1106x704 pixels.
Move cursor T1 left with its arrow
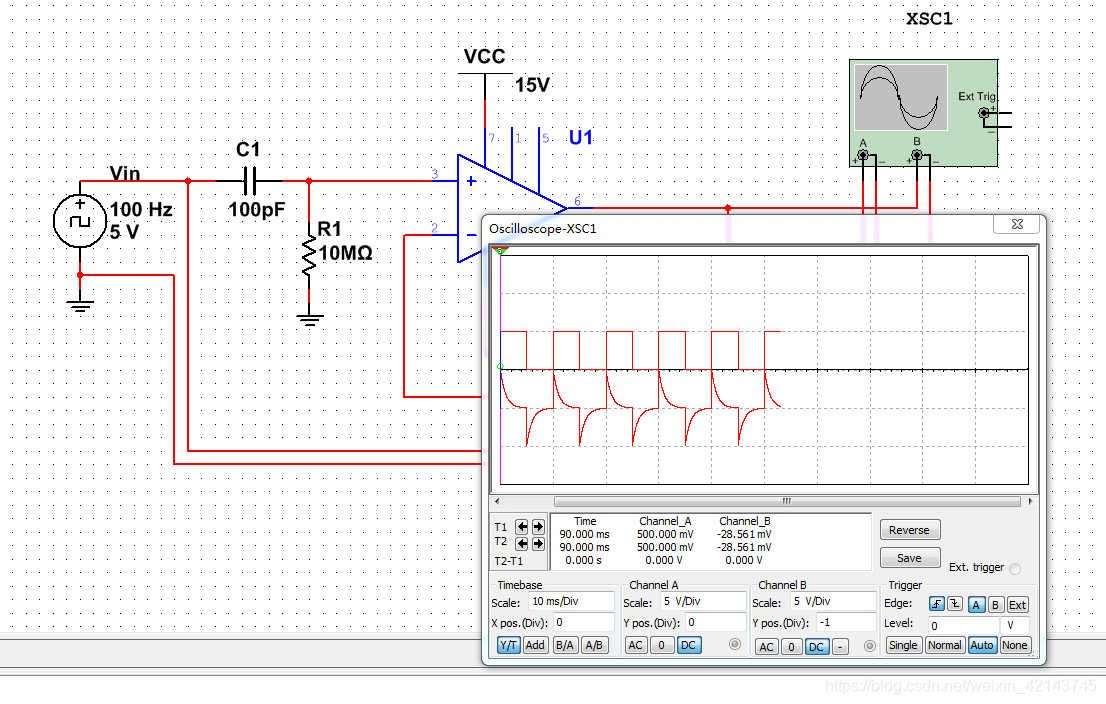pos(521,527)
